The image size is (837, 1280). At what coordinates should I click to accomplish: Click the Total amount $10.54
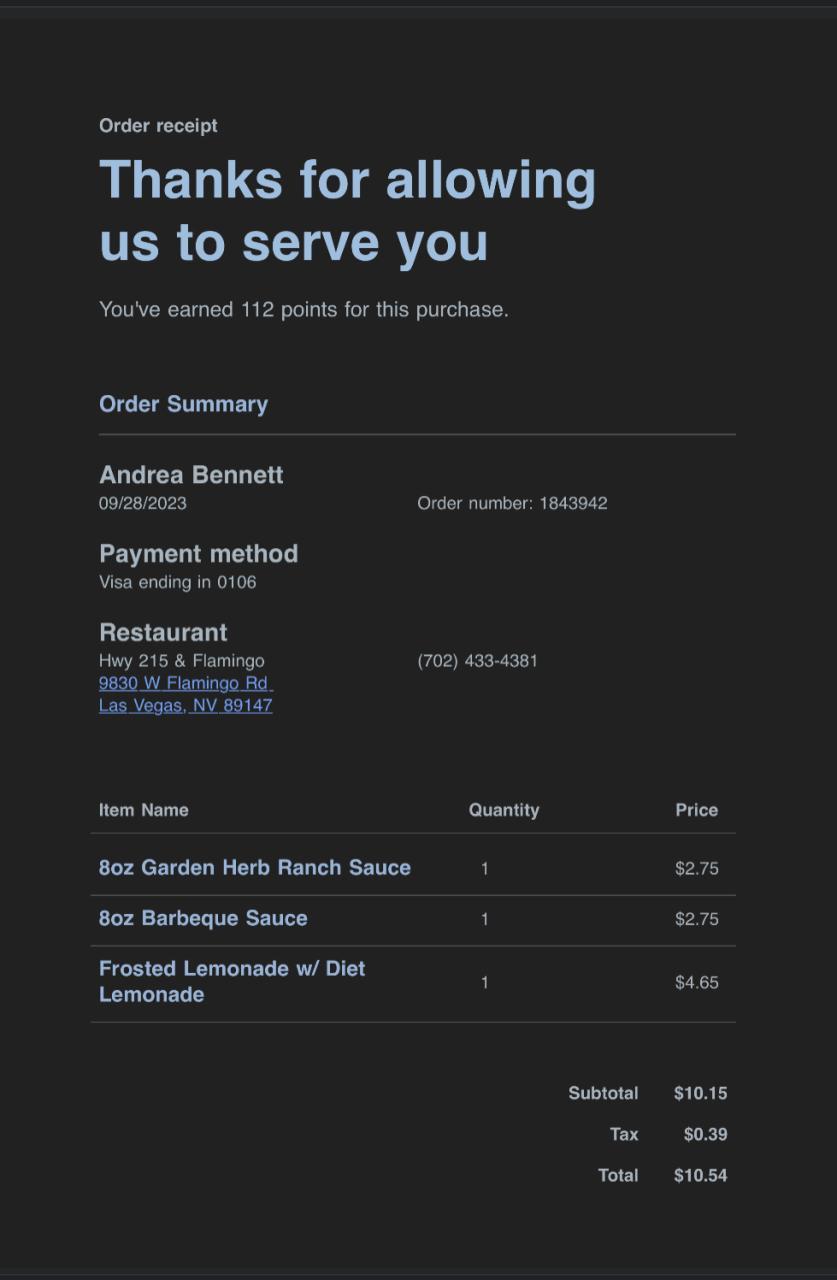pyautogui.click(x=700, y=1175)
